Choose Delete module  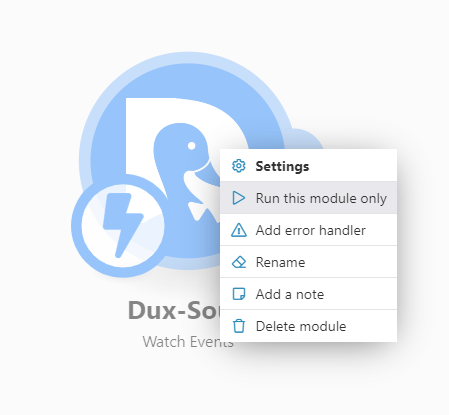click(308, 326)
